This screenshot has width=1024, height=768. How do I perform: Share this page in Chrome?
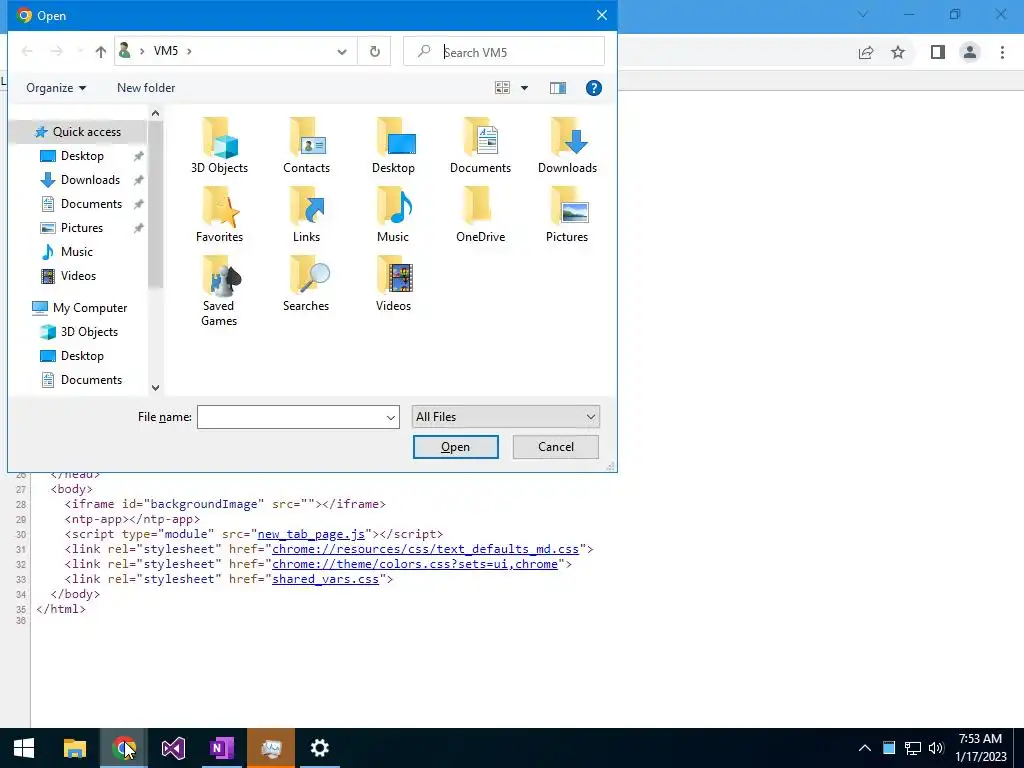[x=866, y=52]
